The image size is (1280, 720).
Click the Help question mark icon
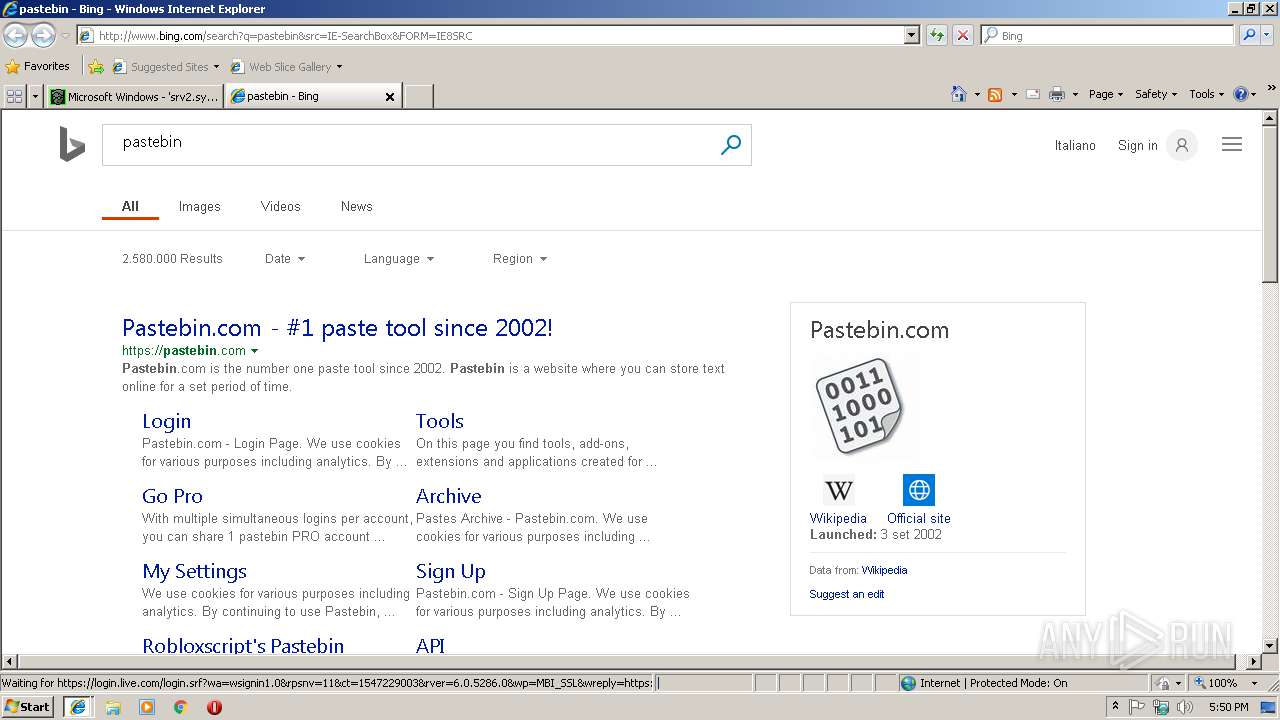(1241, 94)
